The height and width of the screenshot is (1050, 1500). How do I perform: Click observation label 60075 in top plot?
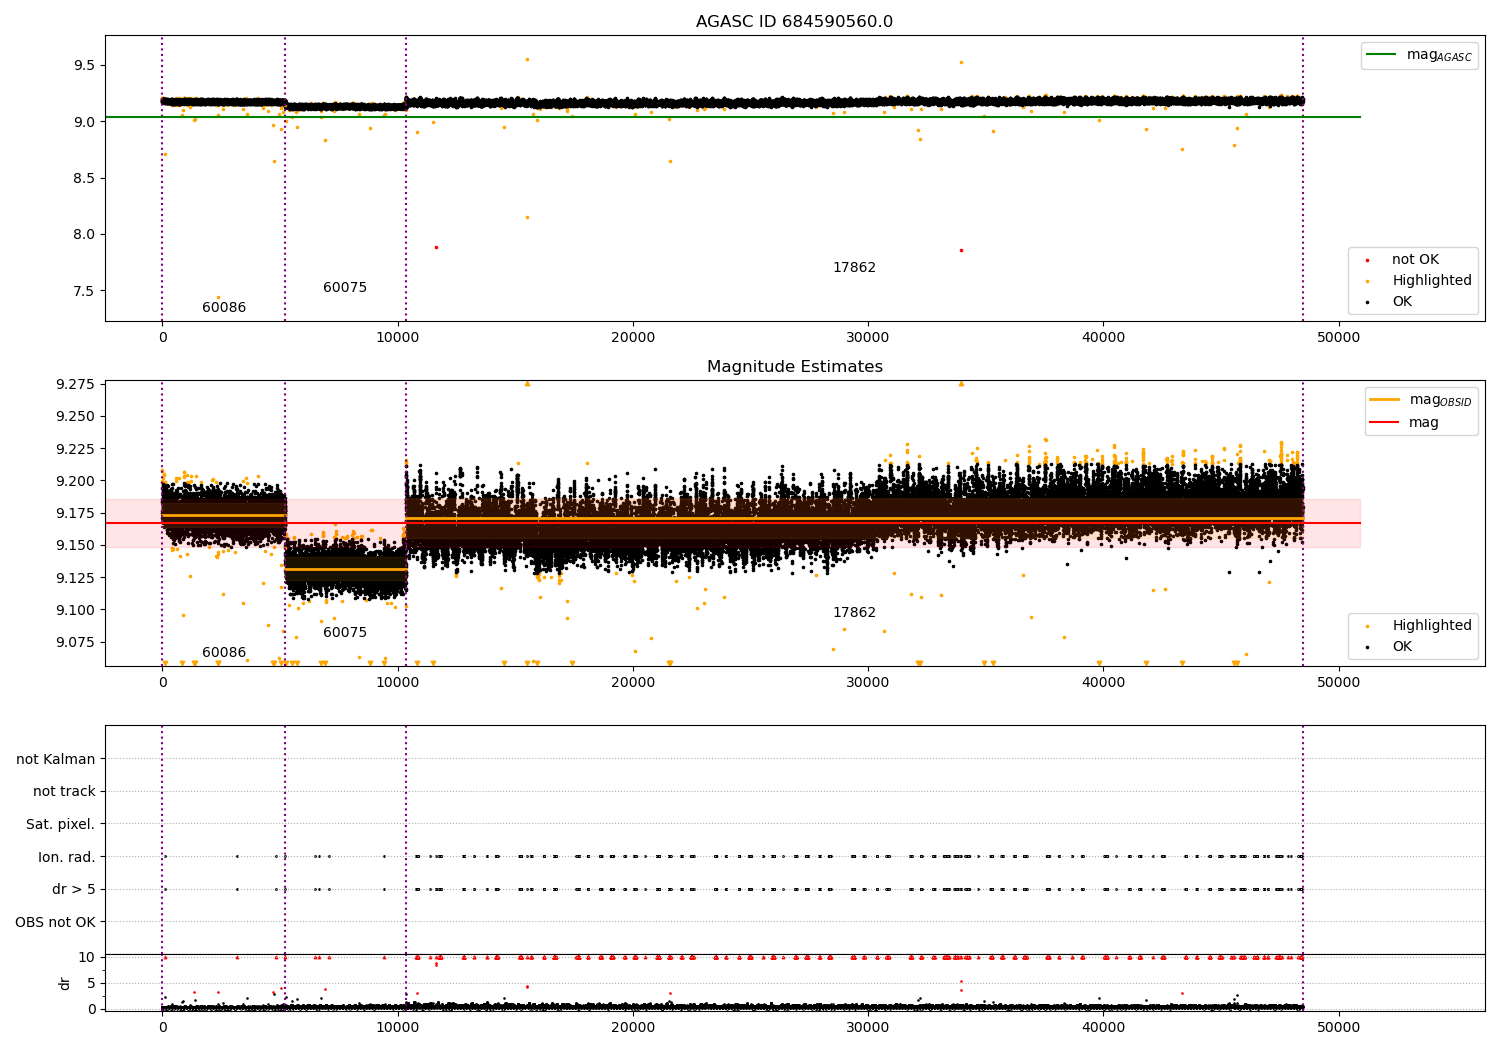pyautogui.click(x=345, y=288)
